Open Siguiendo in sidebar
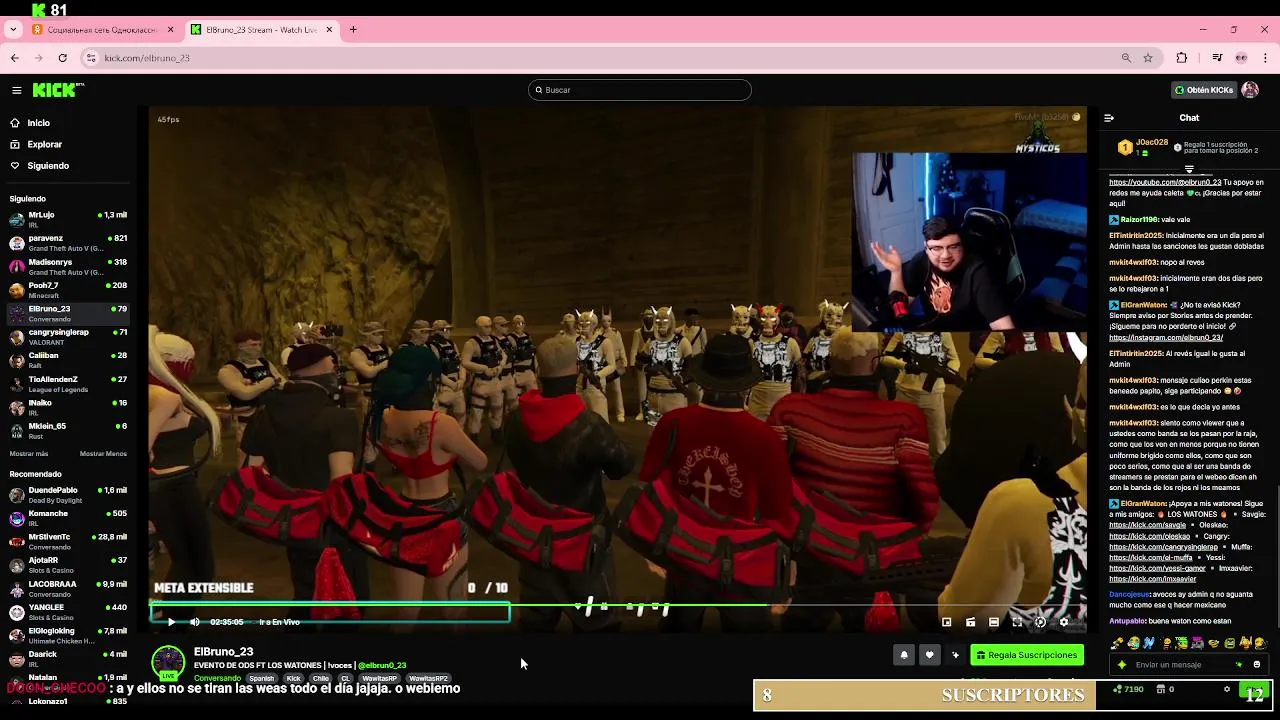1280x720 pixels. (48, 166)
